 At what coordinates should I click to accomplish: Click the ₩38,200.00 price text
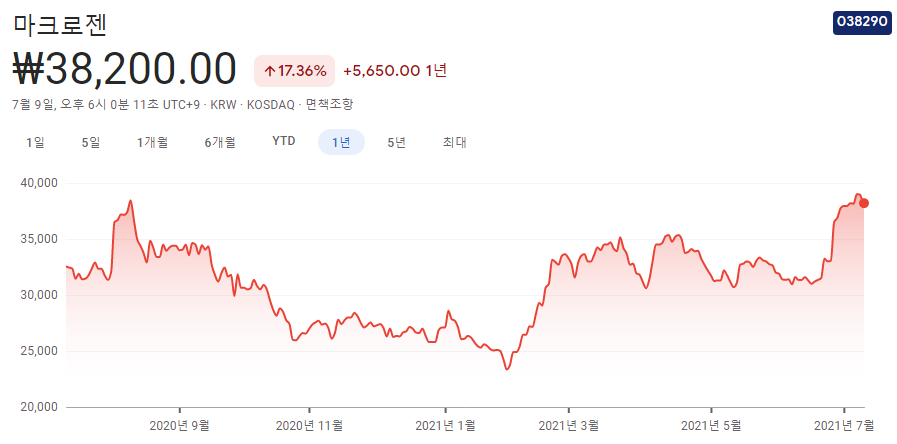[x=124, y=68]
